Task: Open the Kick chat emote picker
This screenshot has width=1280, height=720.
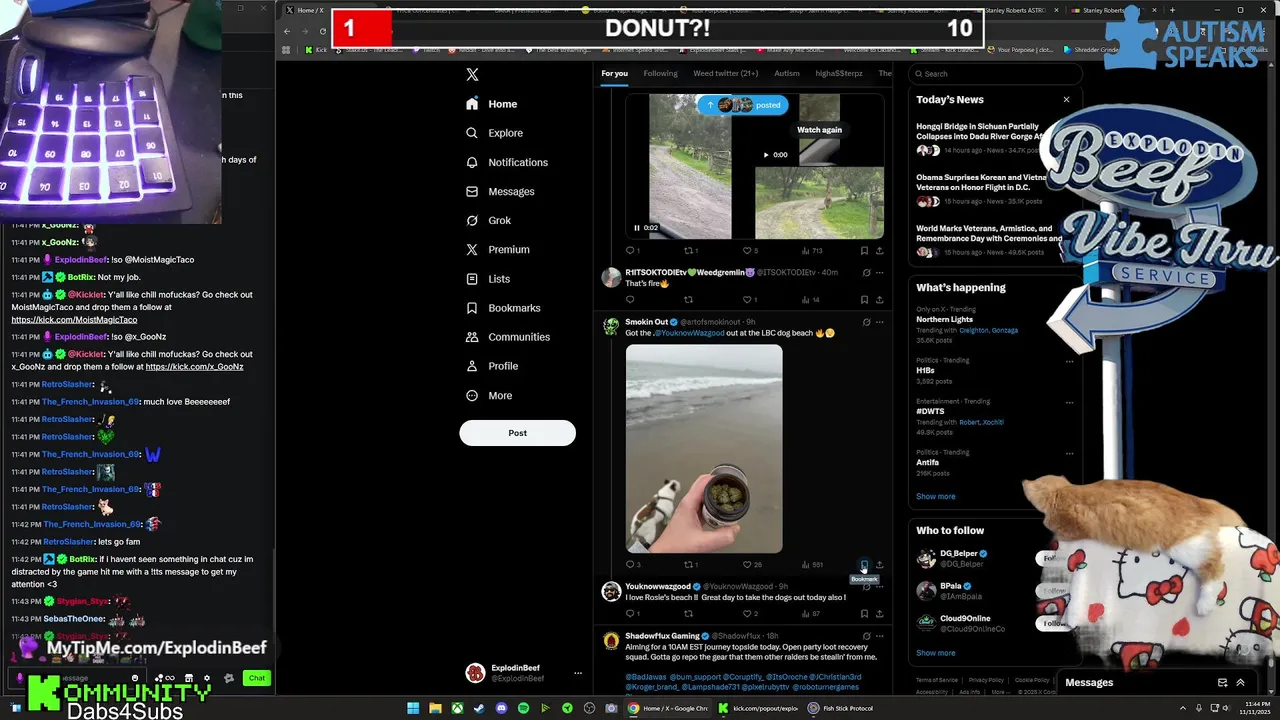Action: (135, 678)
